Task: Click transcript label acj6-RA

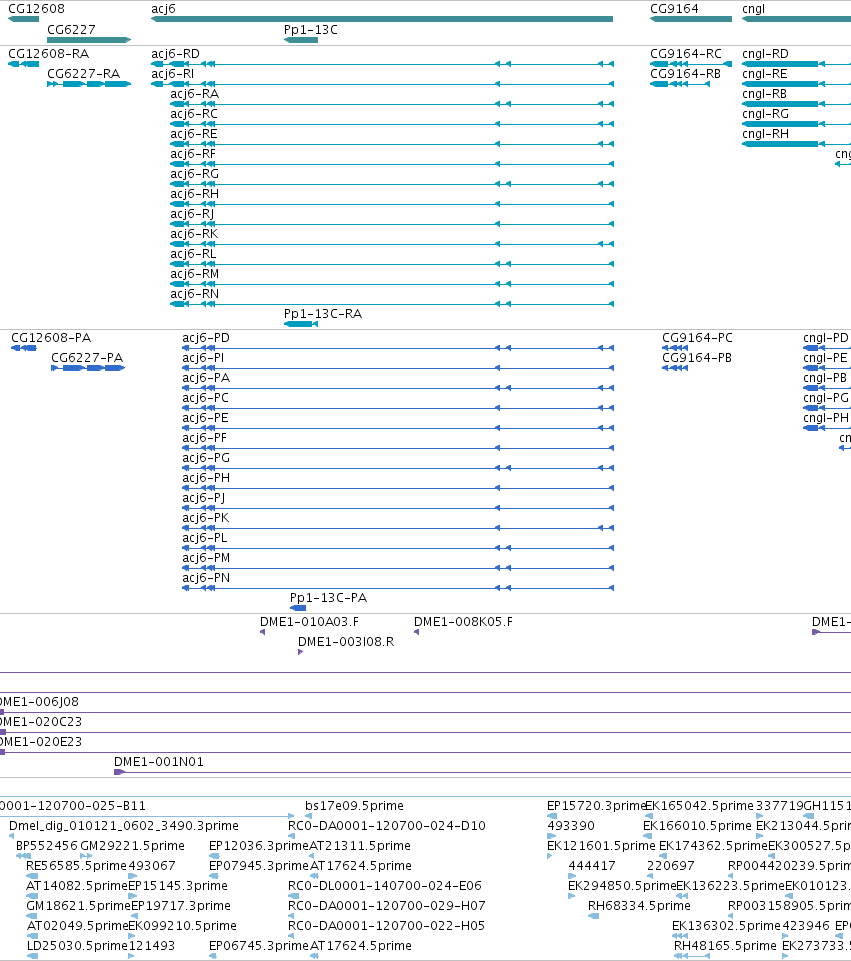Action: pyautogui.click(x=194, y=94)
